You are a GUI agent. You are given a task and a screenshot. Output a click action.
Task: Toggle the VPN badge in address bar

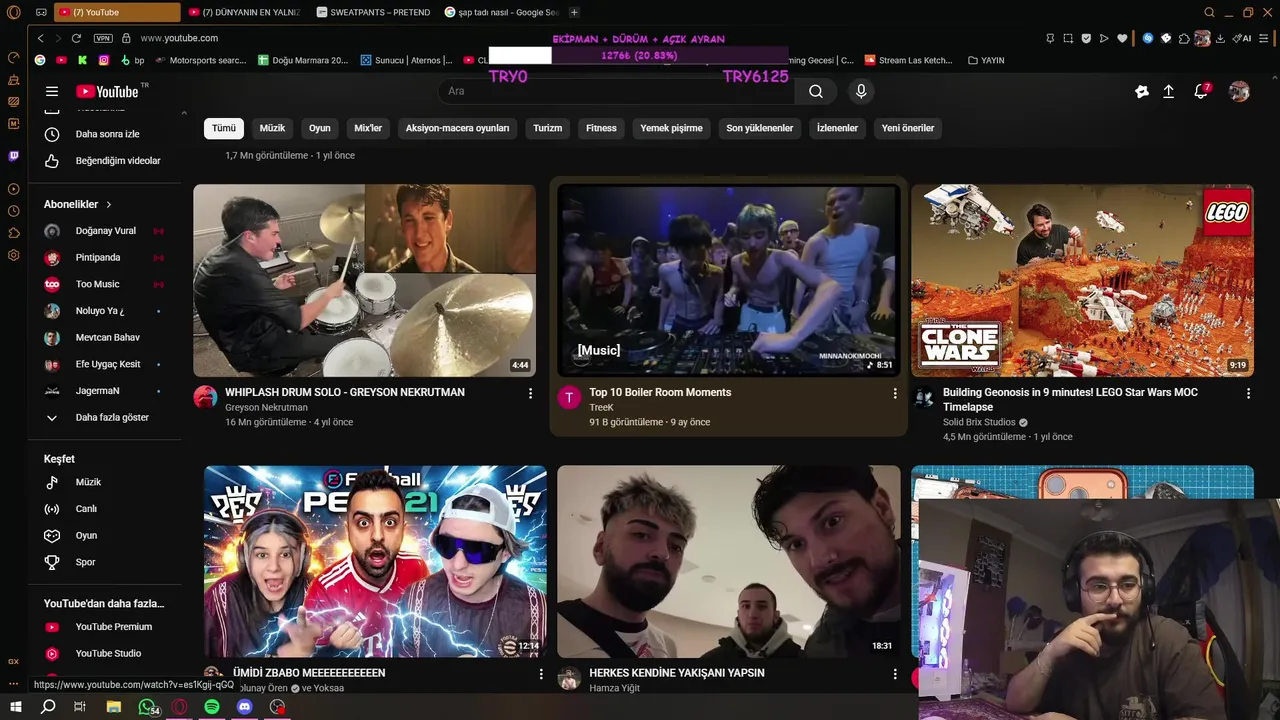103,38
